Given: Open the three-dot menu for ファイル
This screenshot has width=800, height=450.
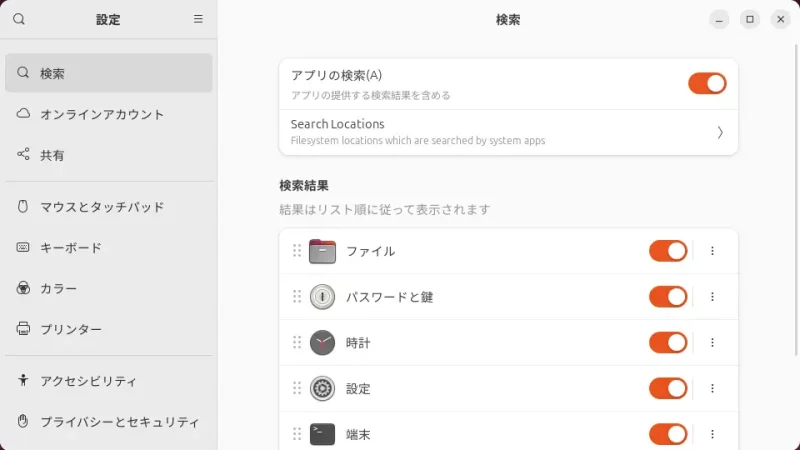Looking at the screenshot, I should click(x=712, y=251).
